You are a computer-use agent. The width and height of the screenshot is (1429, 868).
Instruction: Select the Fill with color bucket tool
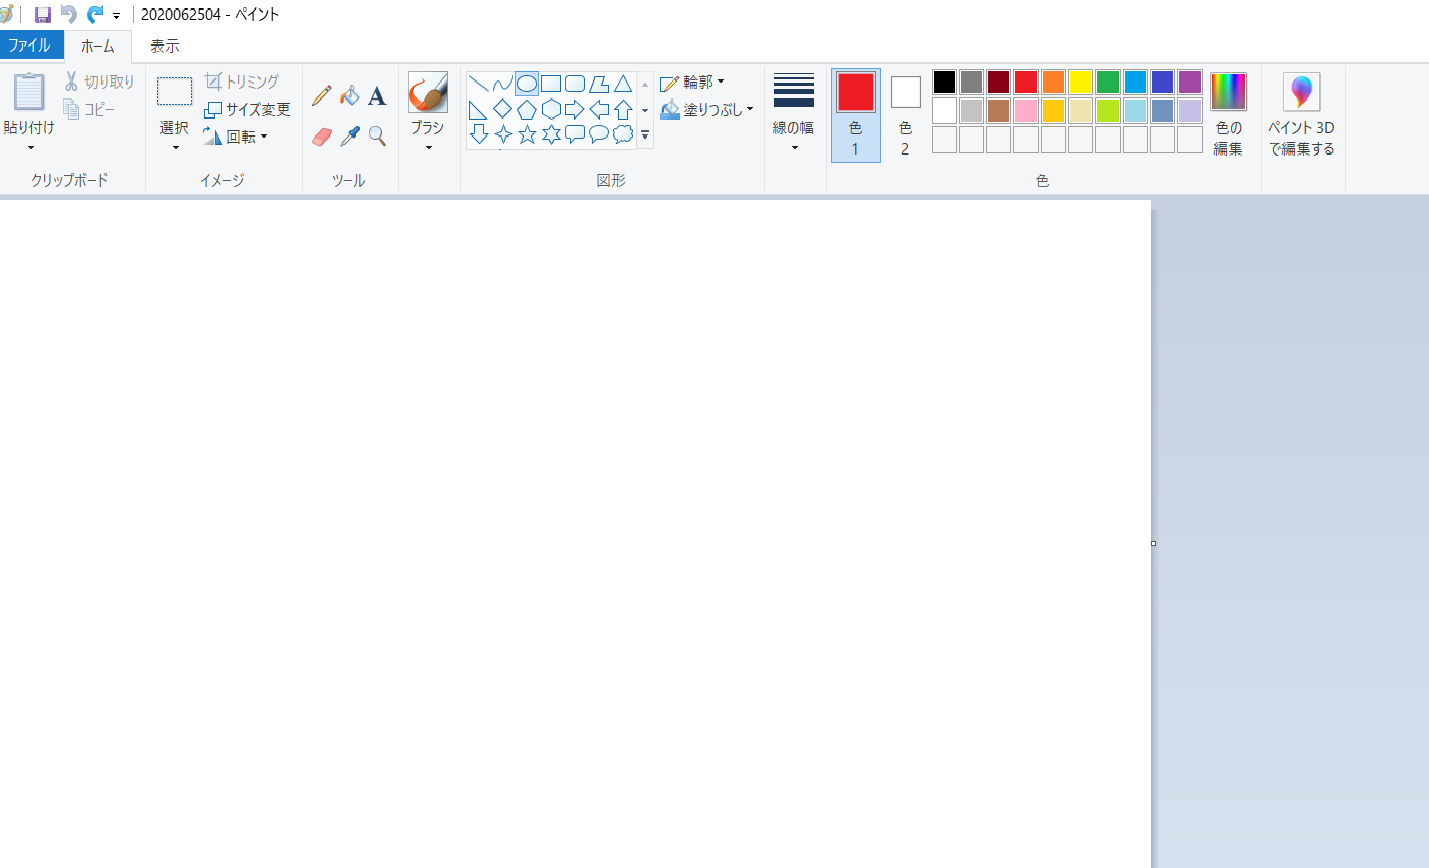coord(349,96)
